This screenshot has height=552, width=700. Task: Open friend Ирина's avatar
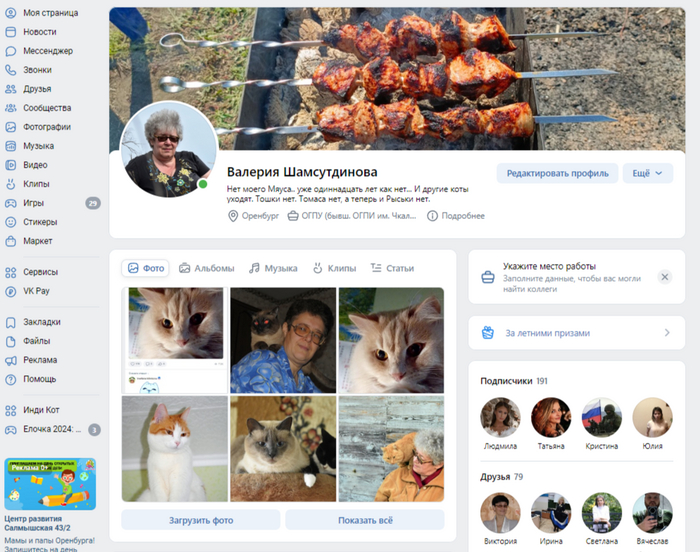(551, 513)
